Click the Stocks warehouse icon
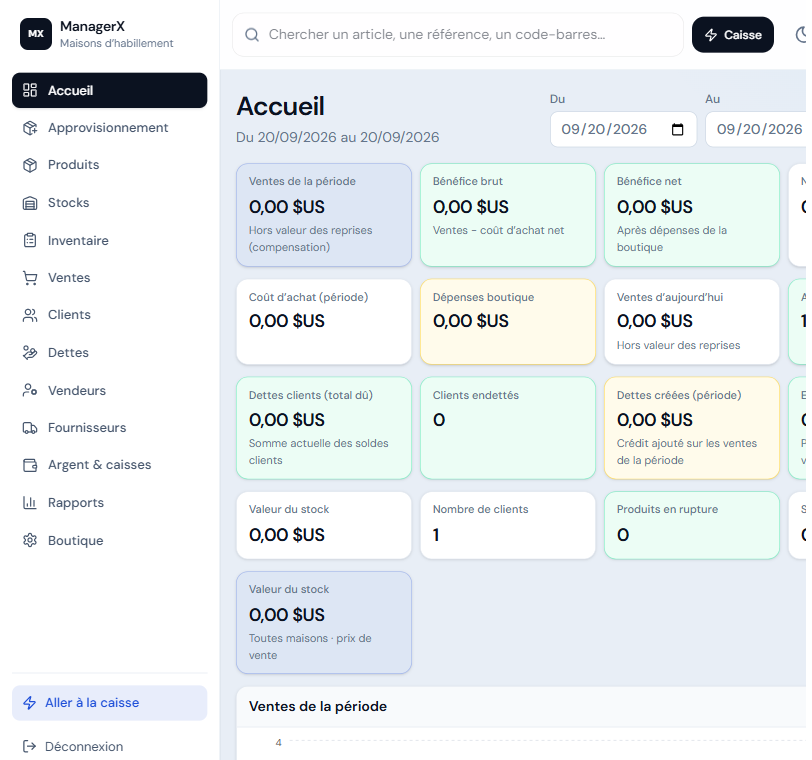Image resolution: width=812 pixels, height=760 pixels. pyautogui.click(x=30, y=203)
